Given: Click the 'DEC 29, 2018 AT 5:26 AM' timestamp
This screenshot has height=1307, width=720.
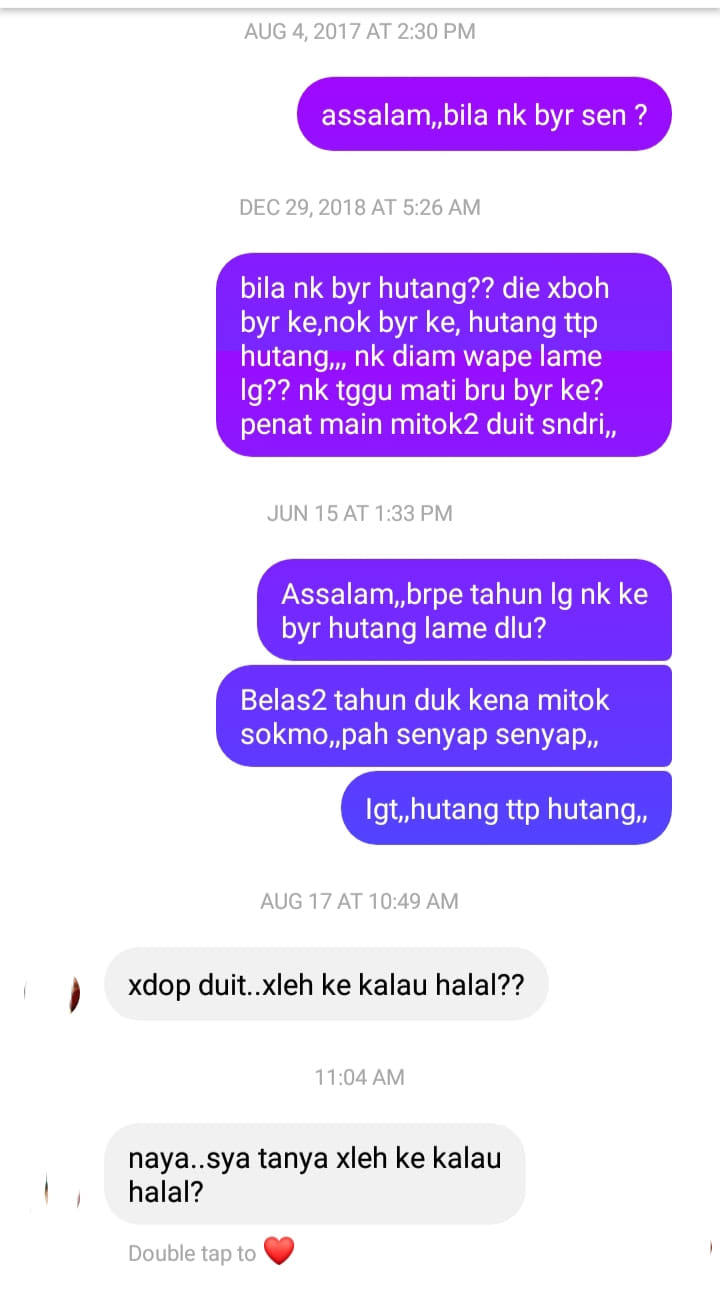Looking at the screenshot, I should [x=360, y=207].
